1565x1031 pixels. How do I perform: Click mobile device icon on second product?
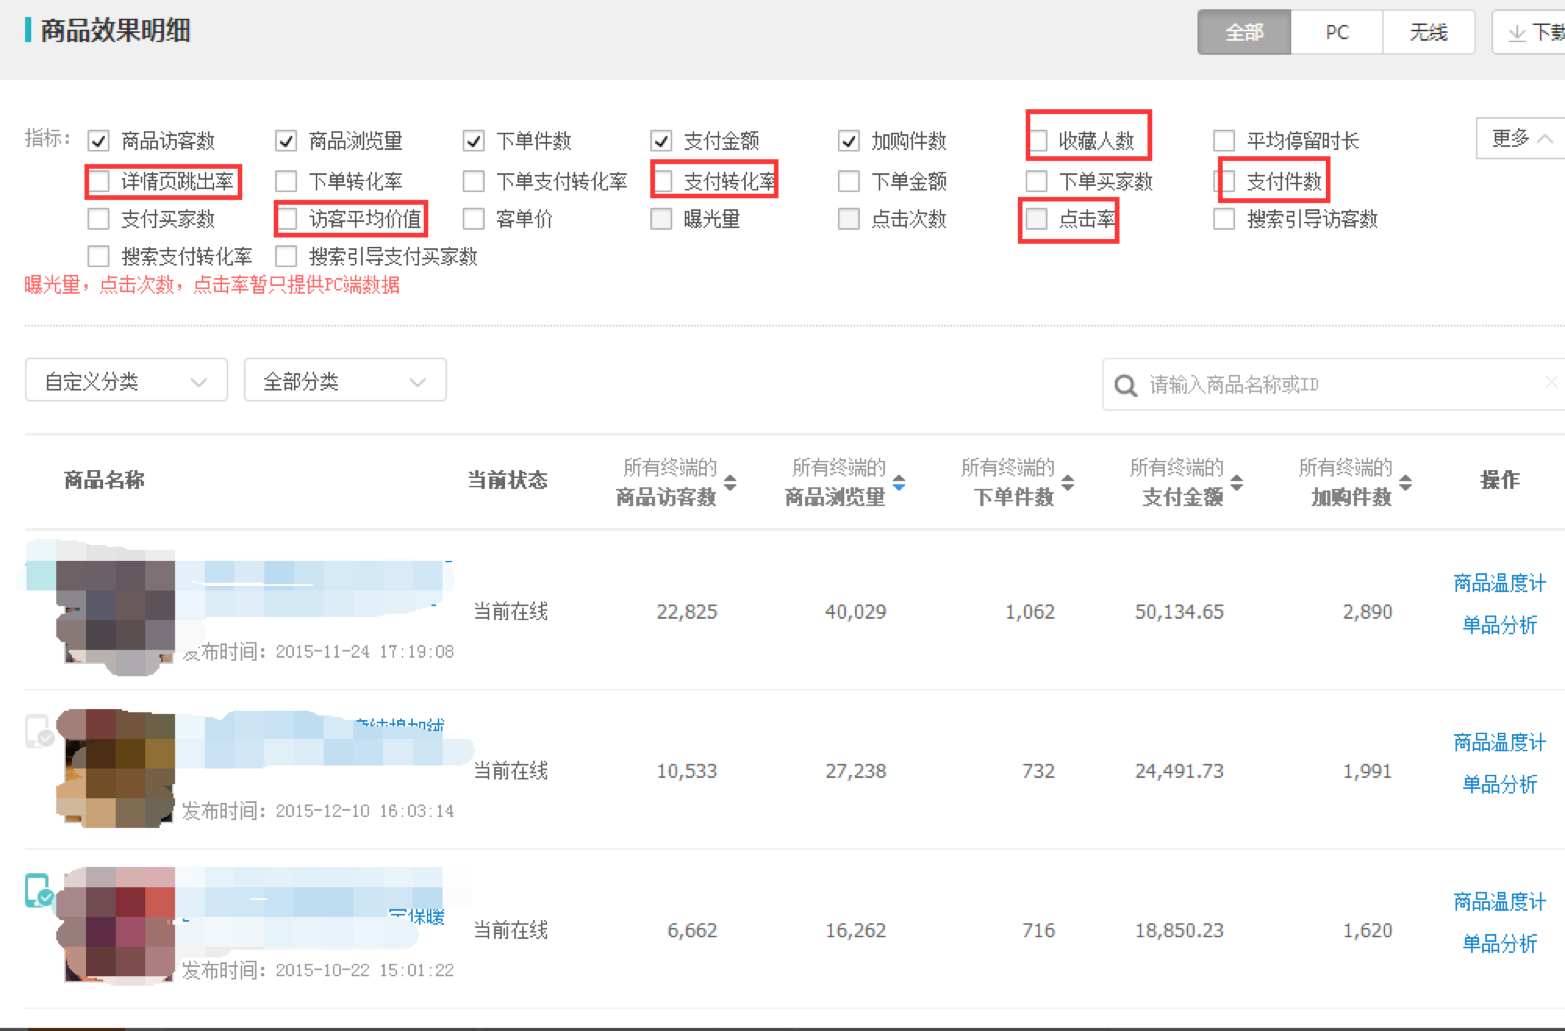point(39,731)
